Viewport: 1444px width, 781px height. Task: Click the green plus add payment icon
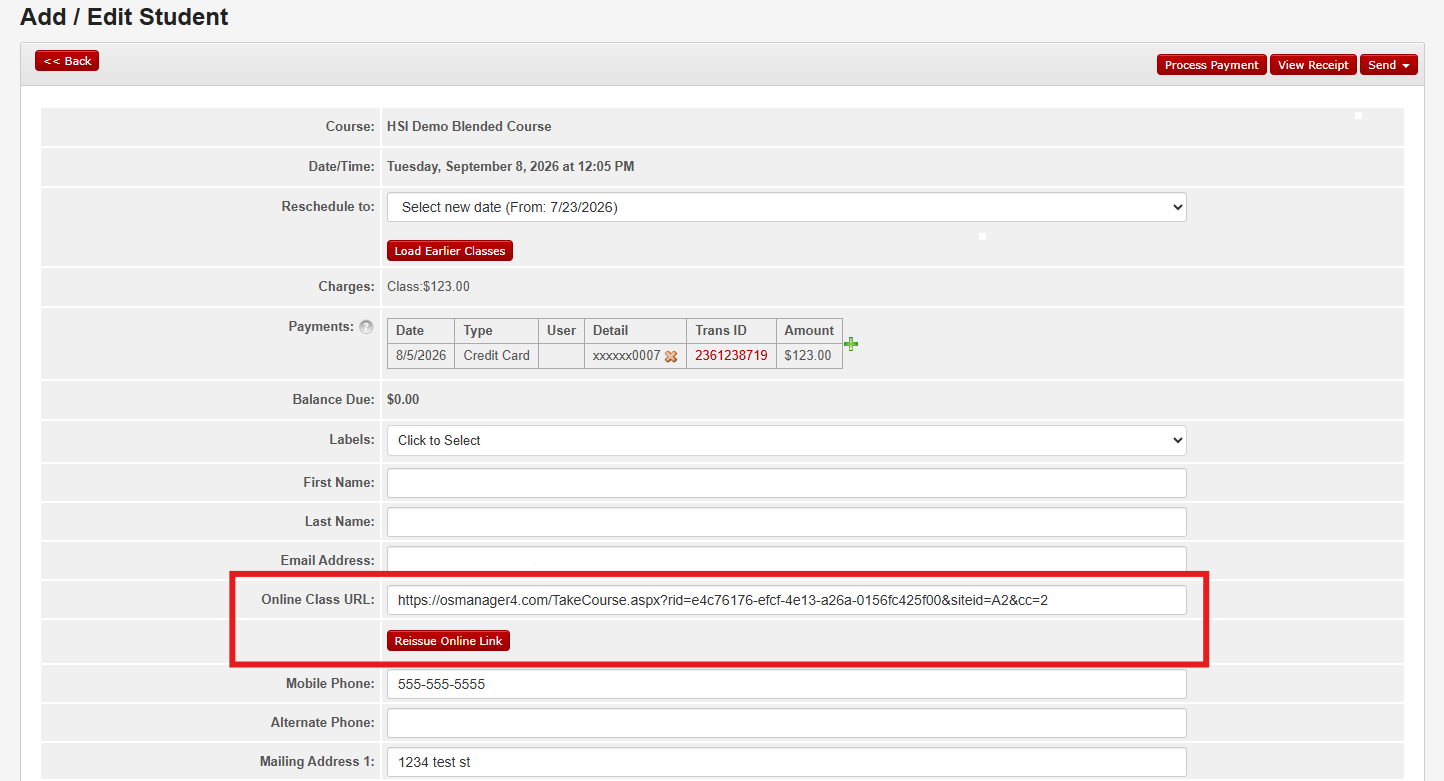click(x=851, y=344)
